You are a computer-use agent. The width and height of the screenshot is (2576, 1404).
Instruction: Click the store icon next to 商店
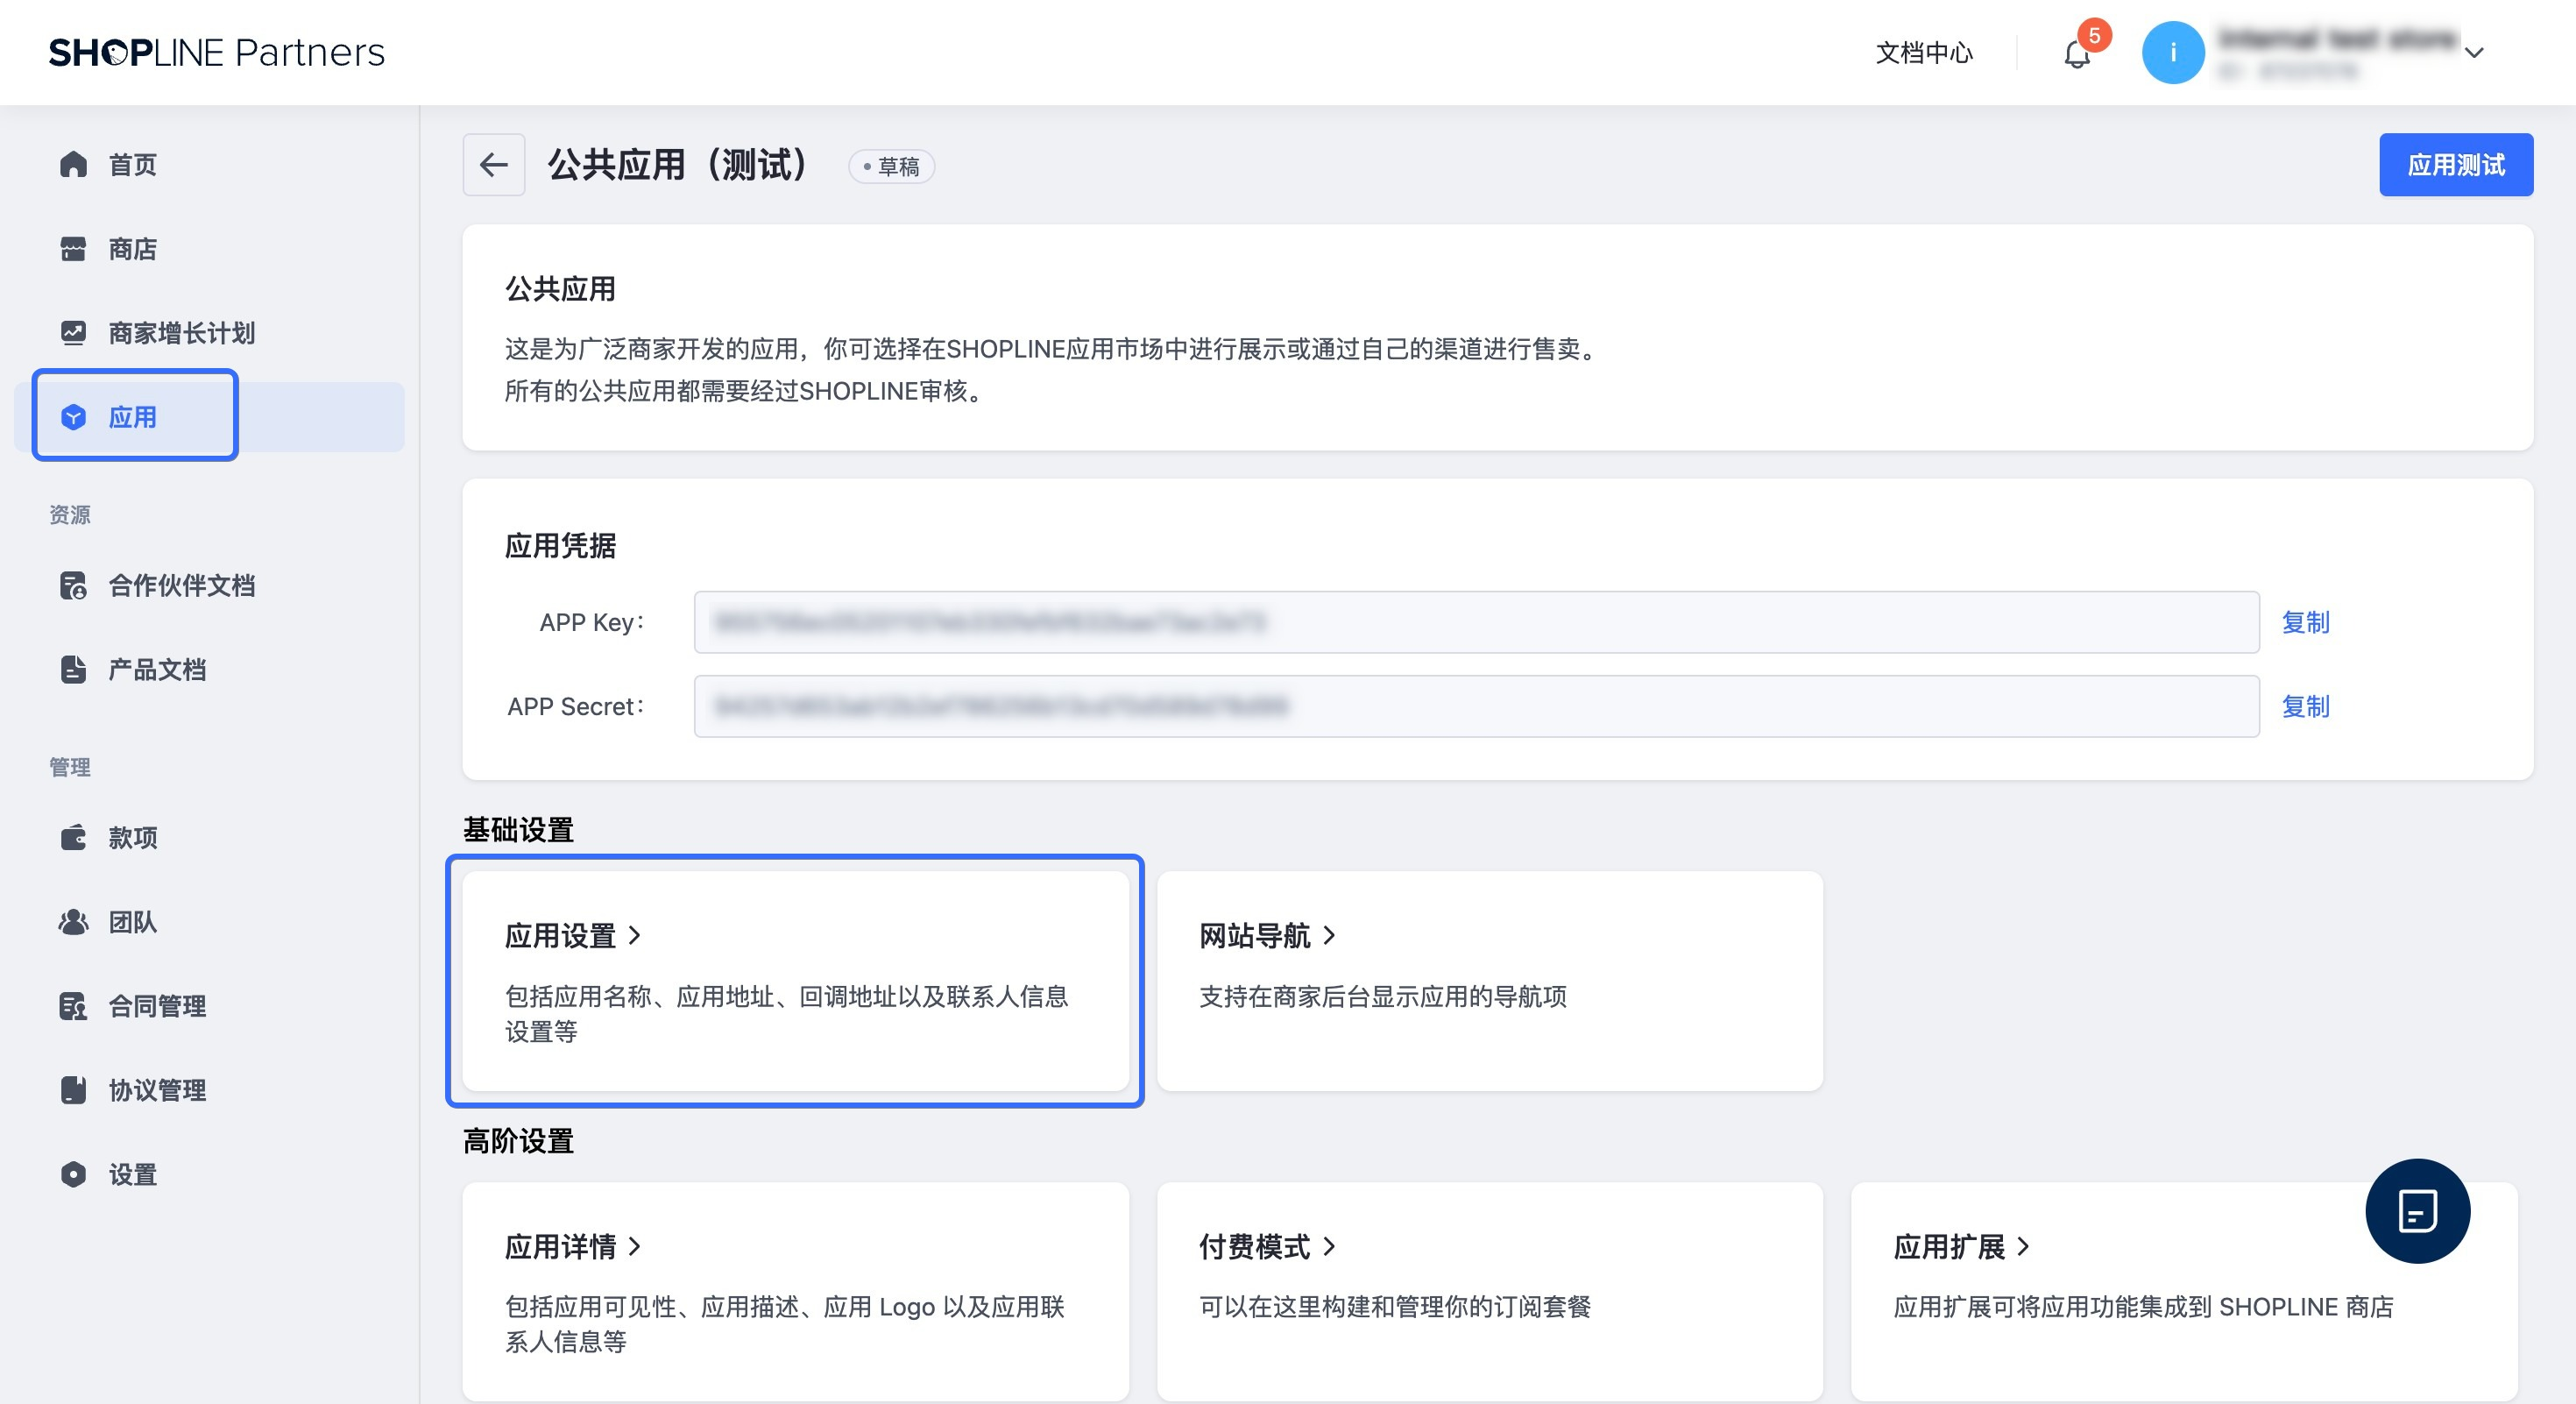click(x=73, y=249)
